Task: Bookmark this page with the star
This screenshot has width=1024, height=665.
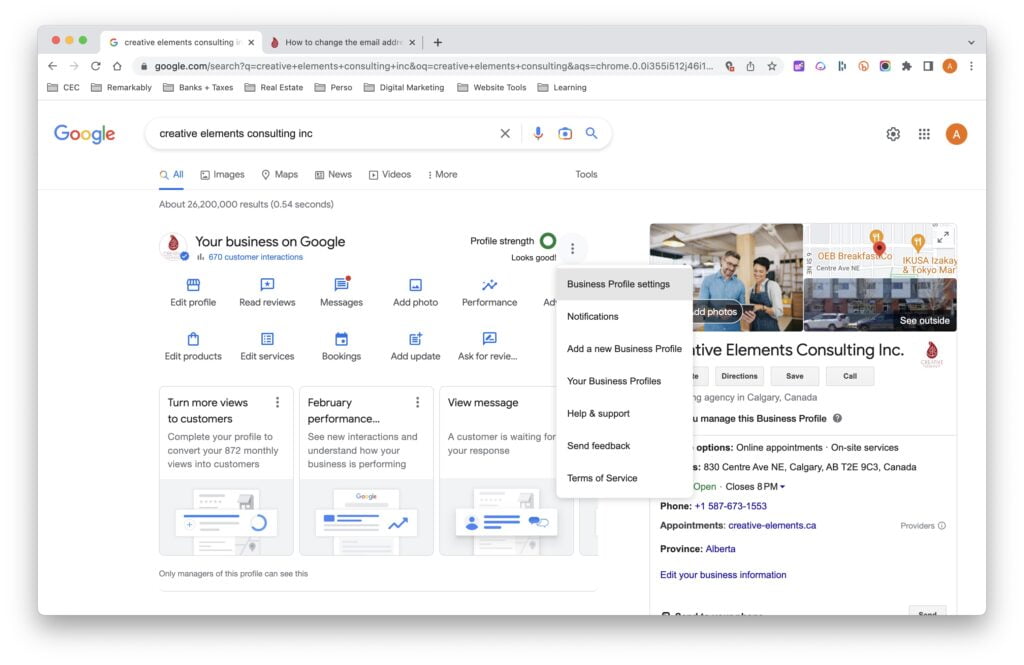Action: tap(772, 66)
